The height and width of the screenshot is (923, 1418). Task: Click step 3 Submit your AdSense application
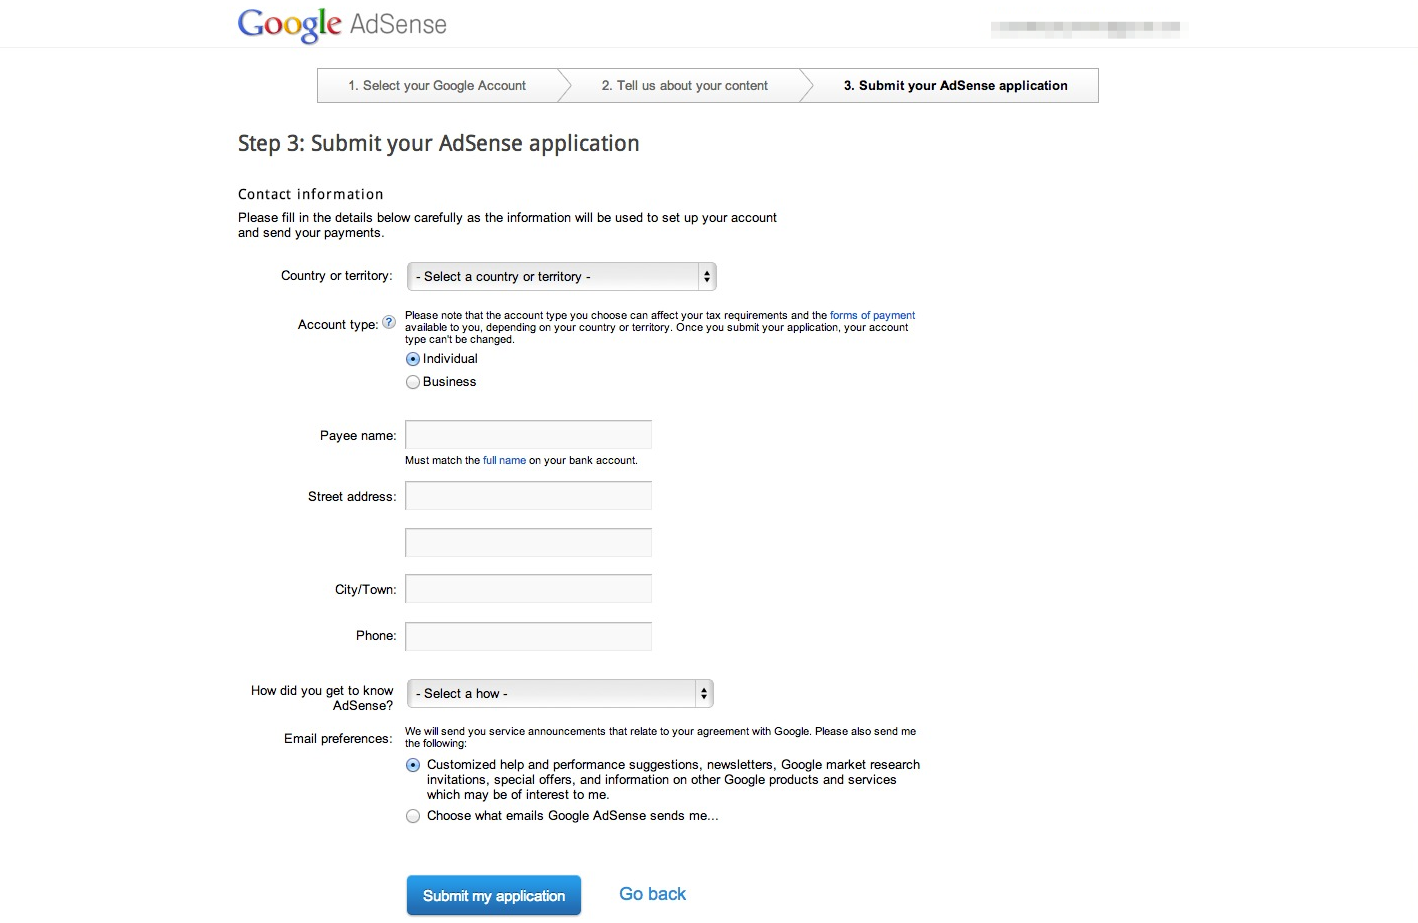[955, 86]
